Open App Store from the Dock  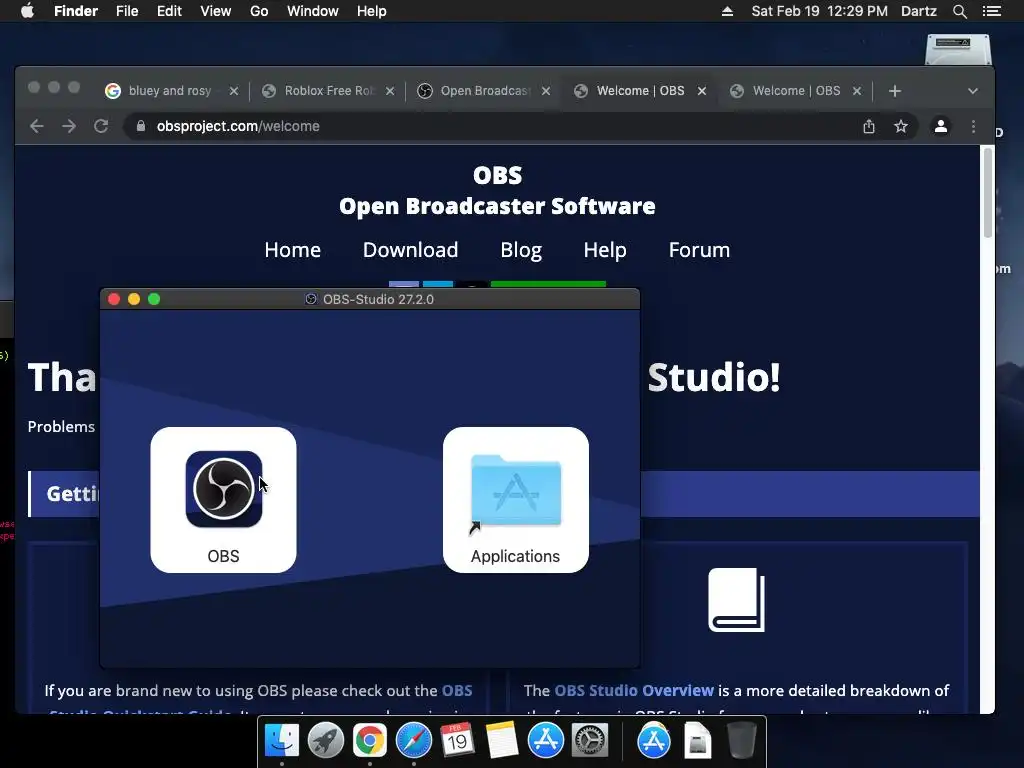[x=545, y=741]
